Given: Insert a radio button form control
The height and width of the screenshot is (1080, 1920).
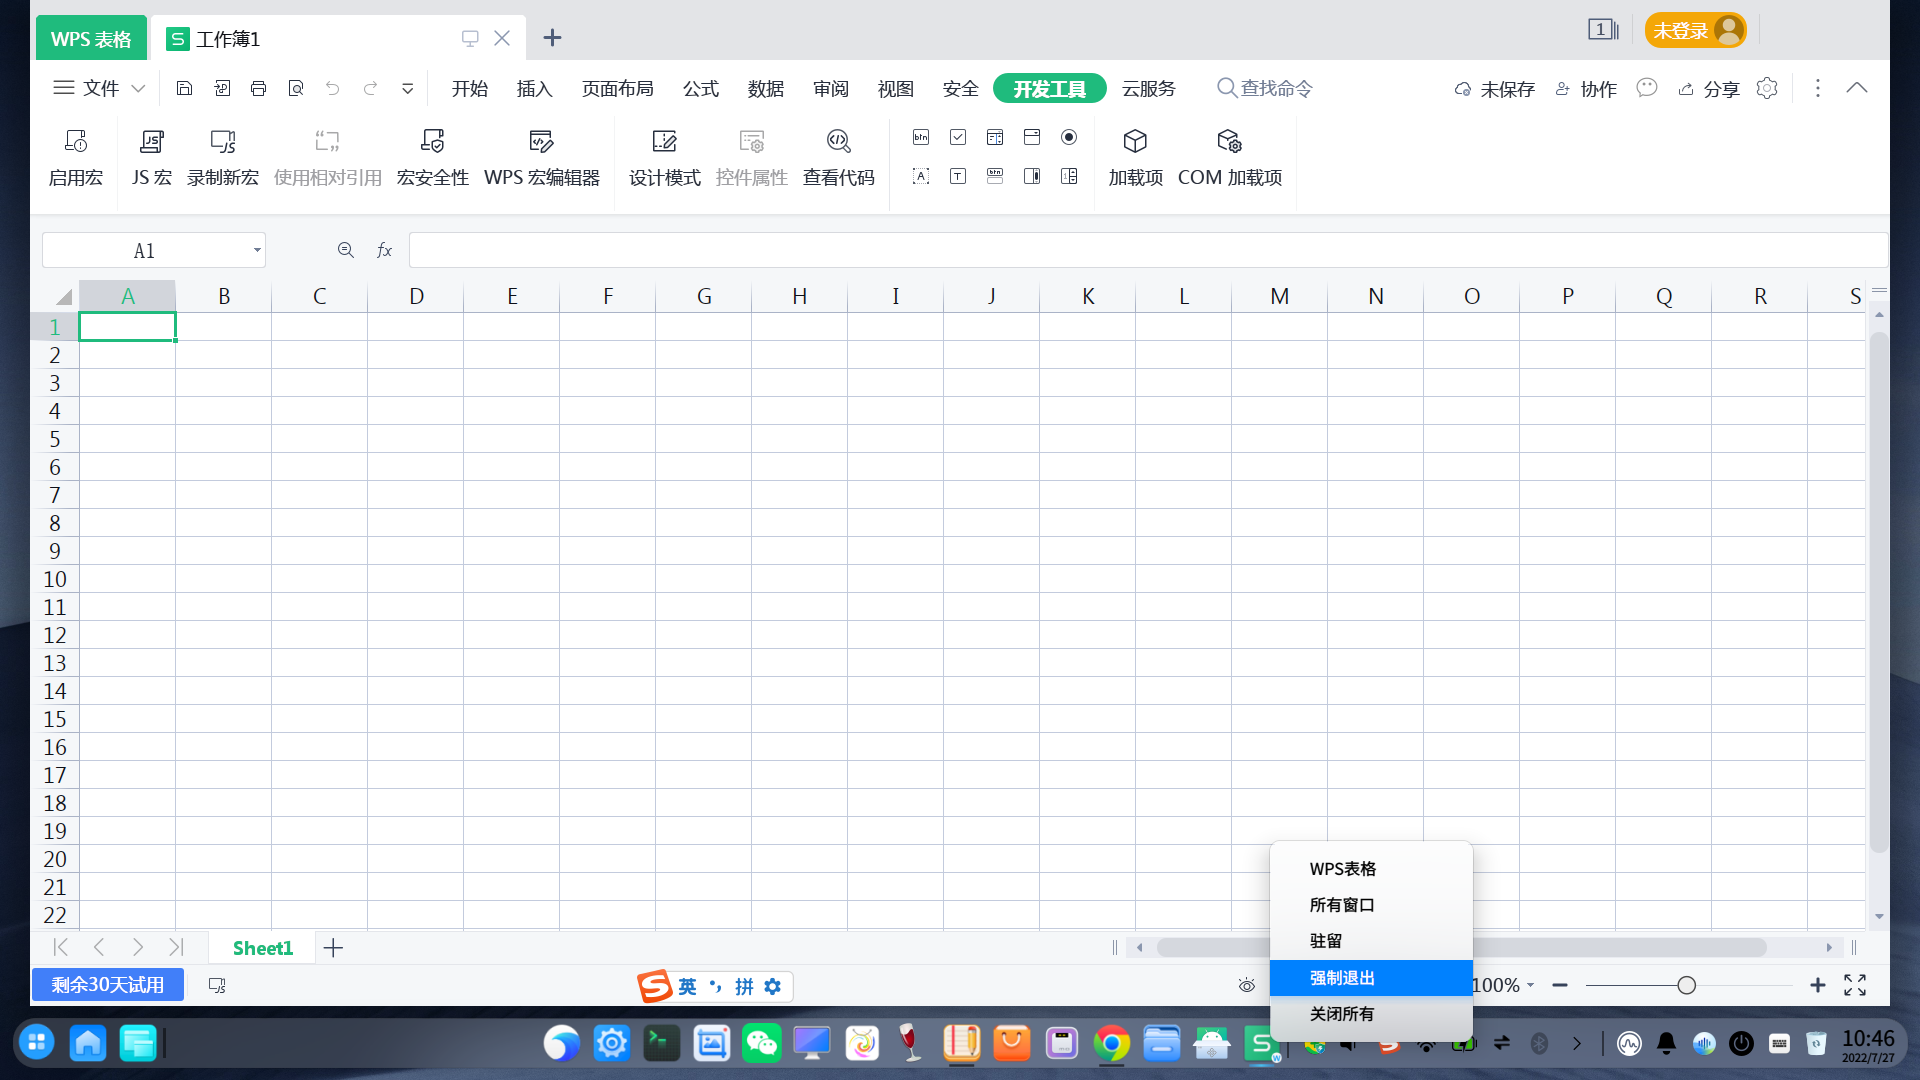Looking at the screenshot, I should [x=1069, y=137].
